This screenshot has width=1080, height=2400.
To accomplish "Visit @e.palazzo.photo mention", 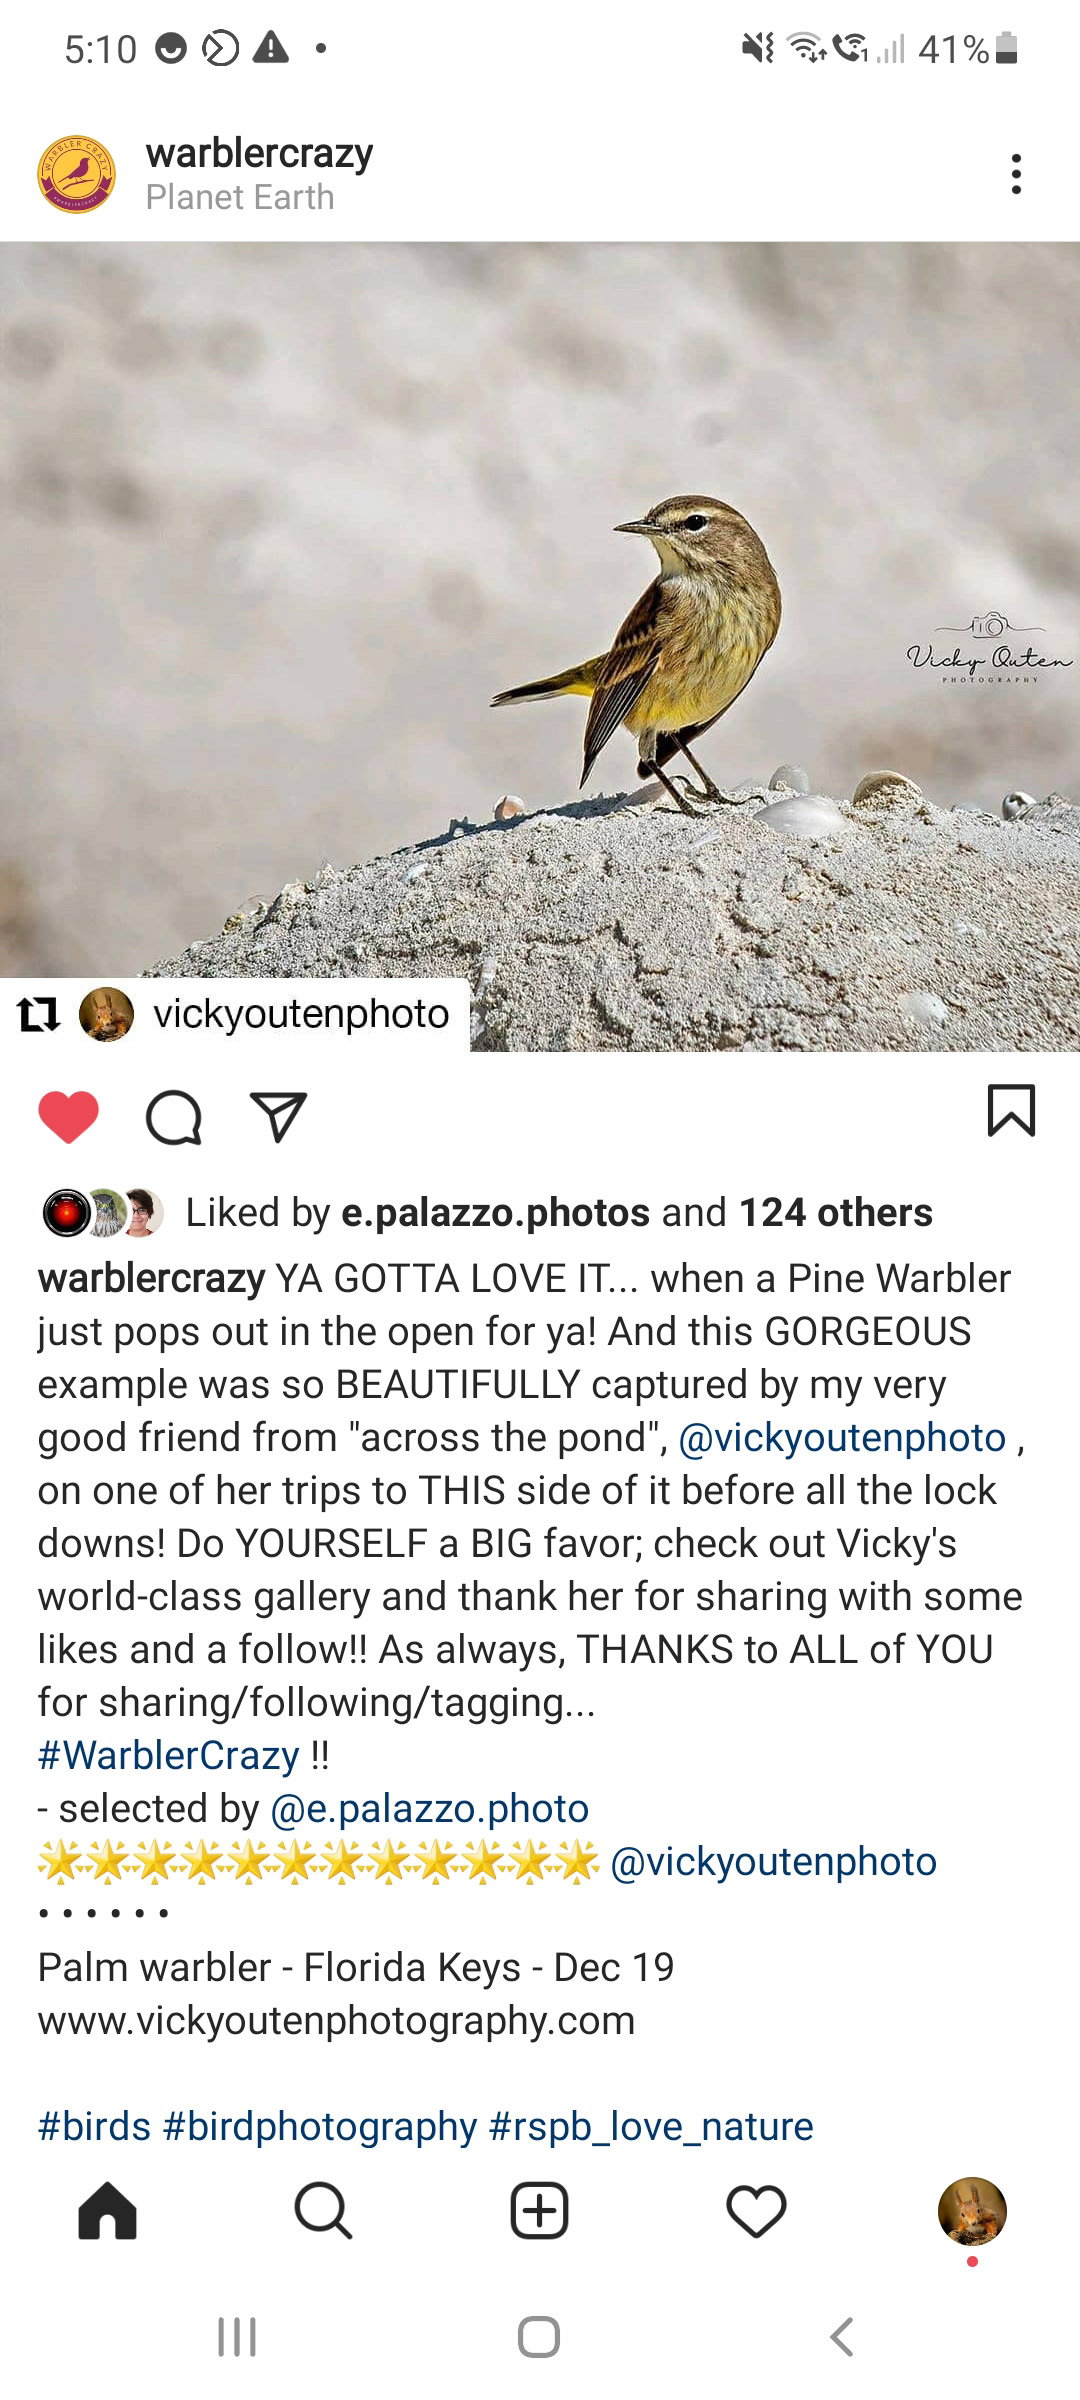I will pos(430,1809).
